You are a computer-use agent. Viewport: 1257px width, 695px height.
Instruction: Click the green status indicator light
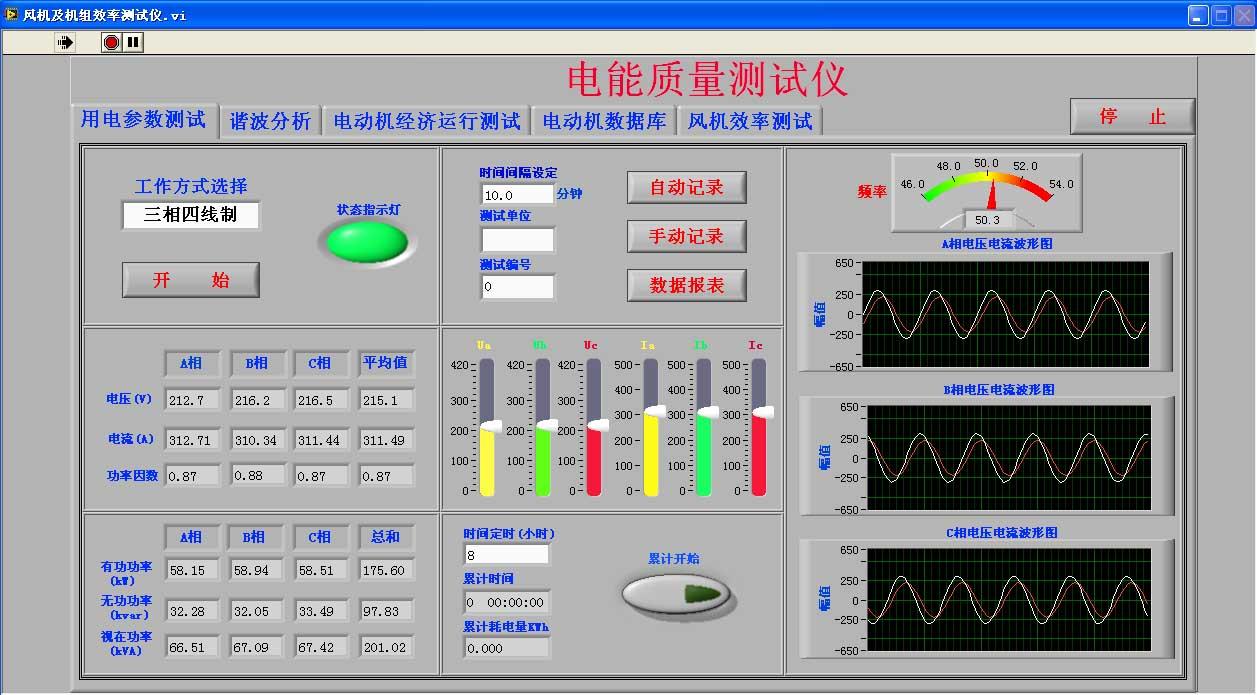coord(367,242)
